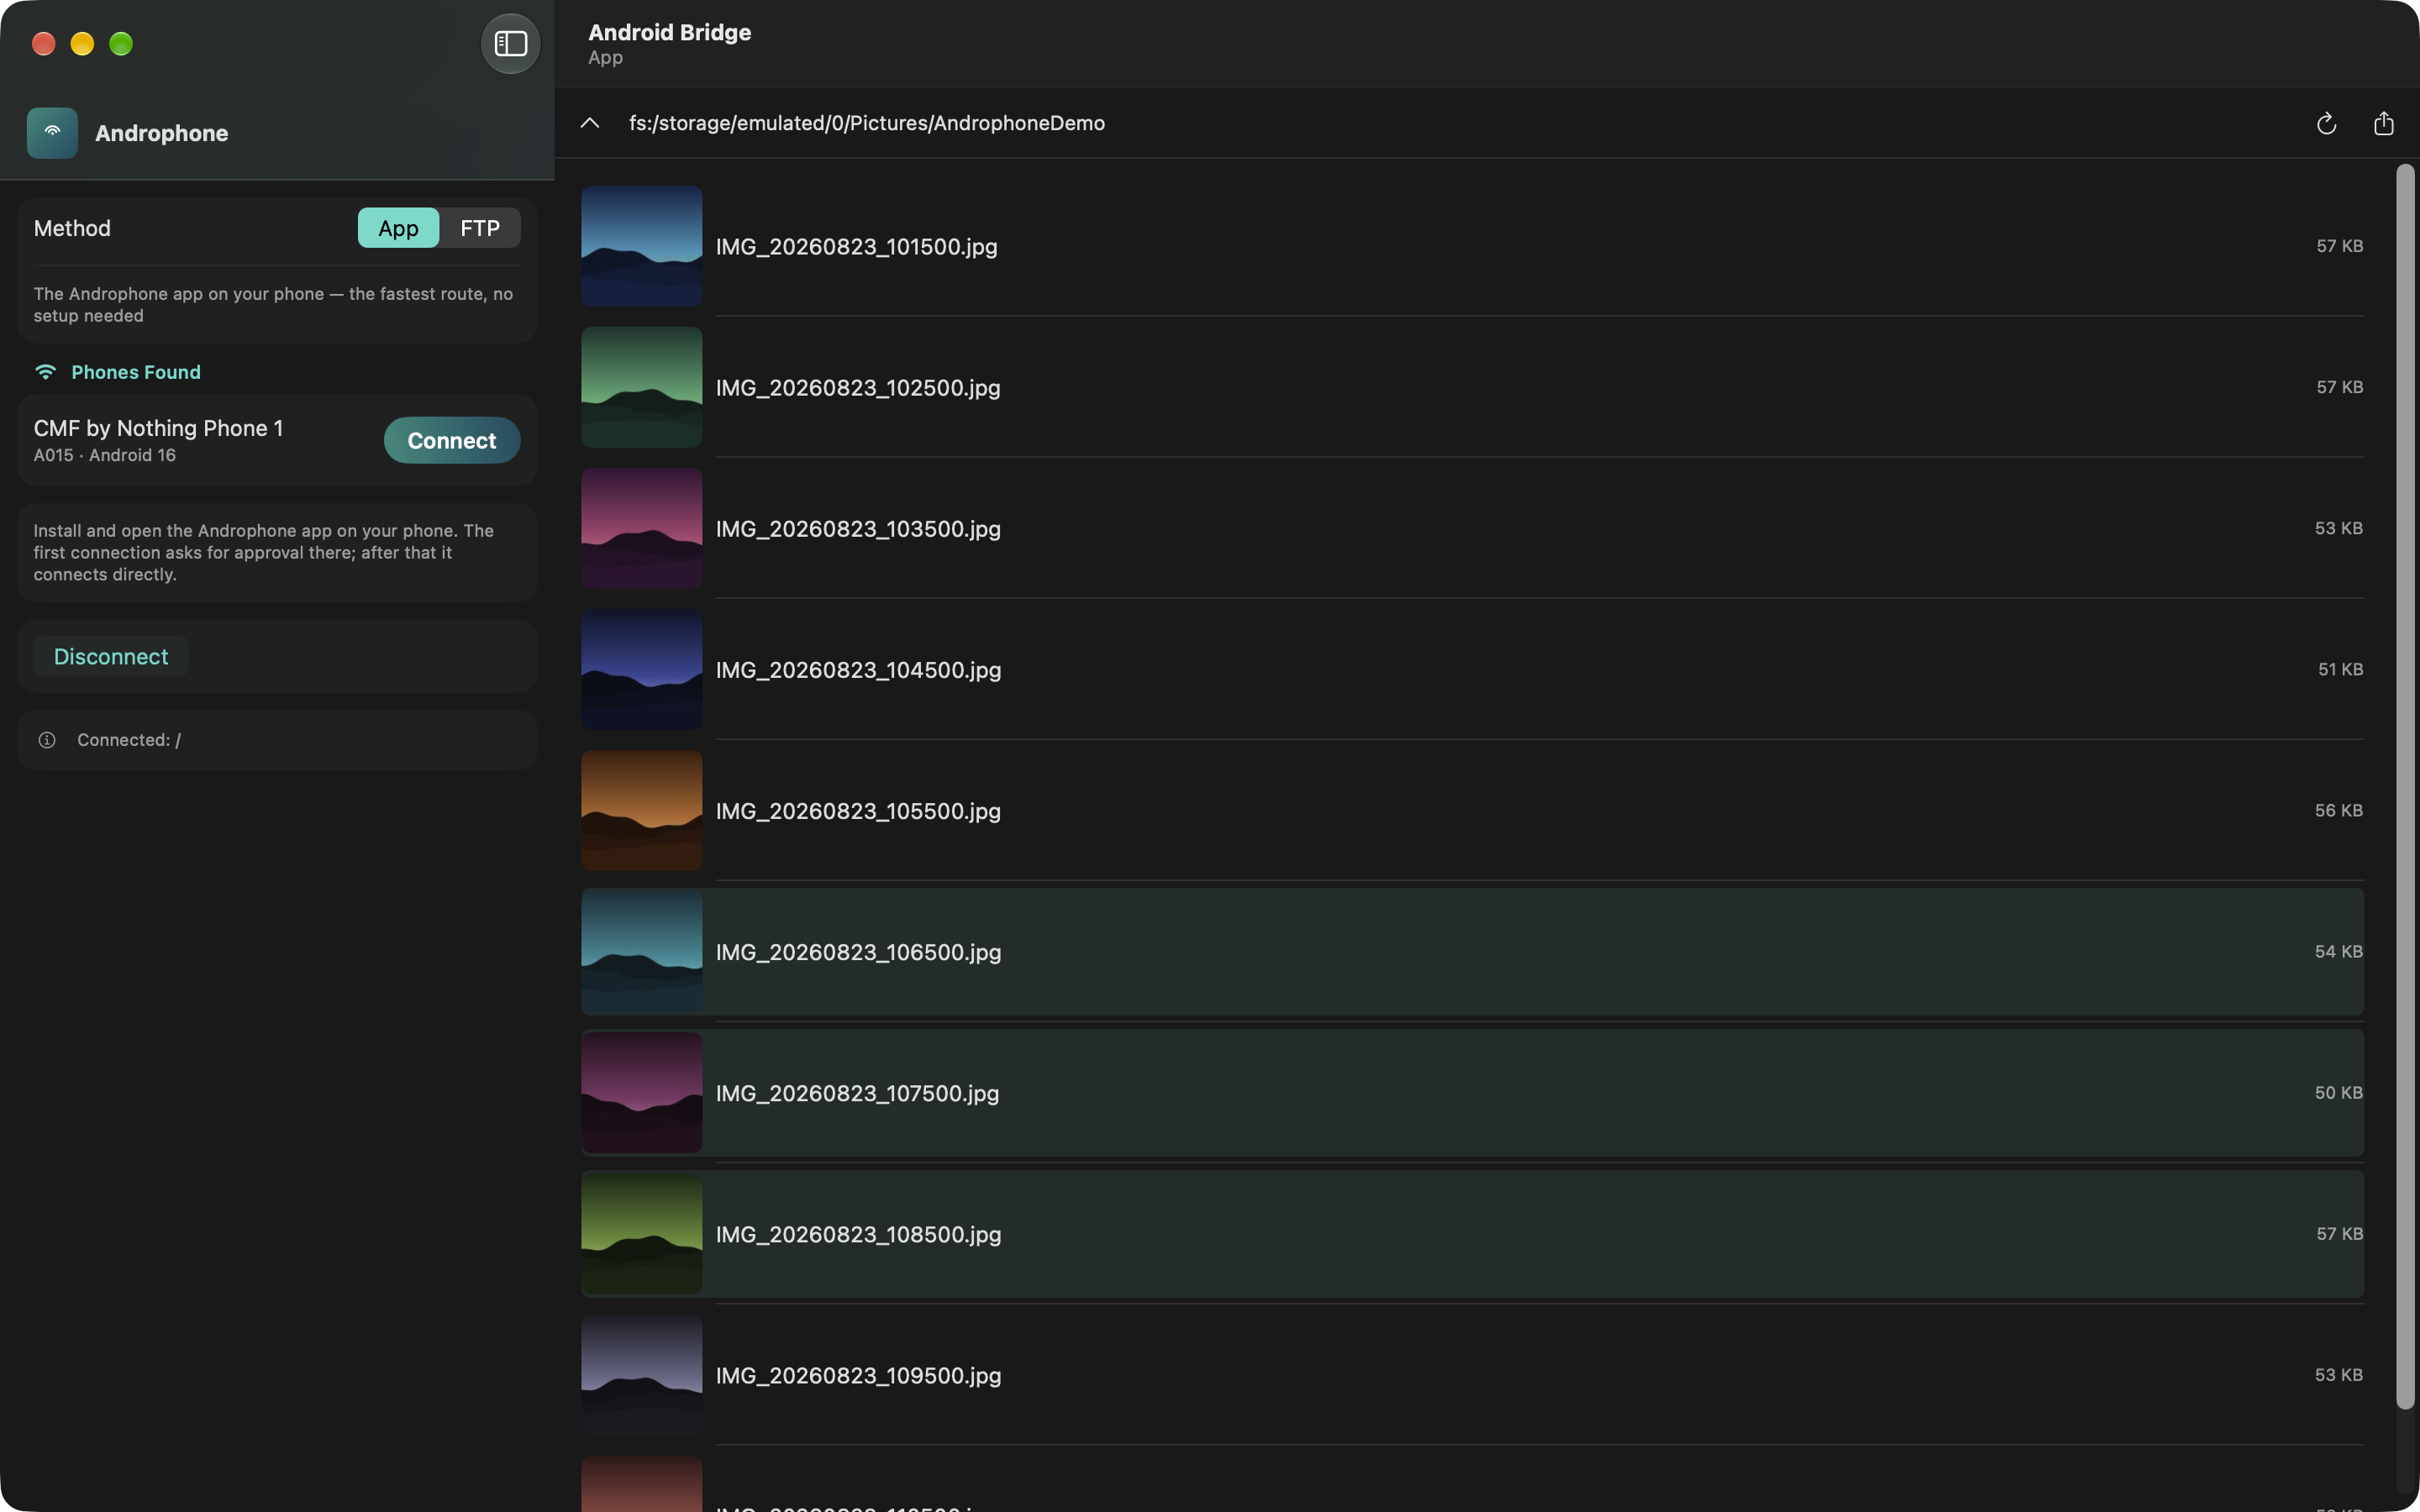Click the Phones Found heading text
The width and height of the screenshot is (2420, 1512).
pyautogui.click(x=136, y=372)
